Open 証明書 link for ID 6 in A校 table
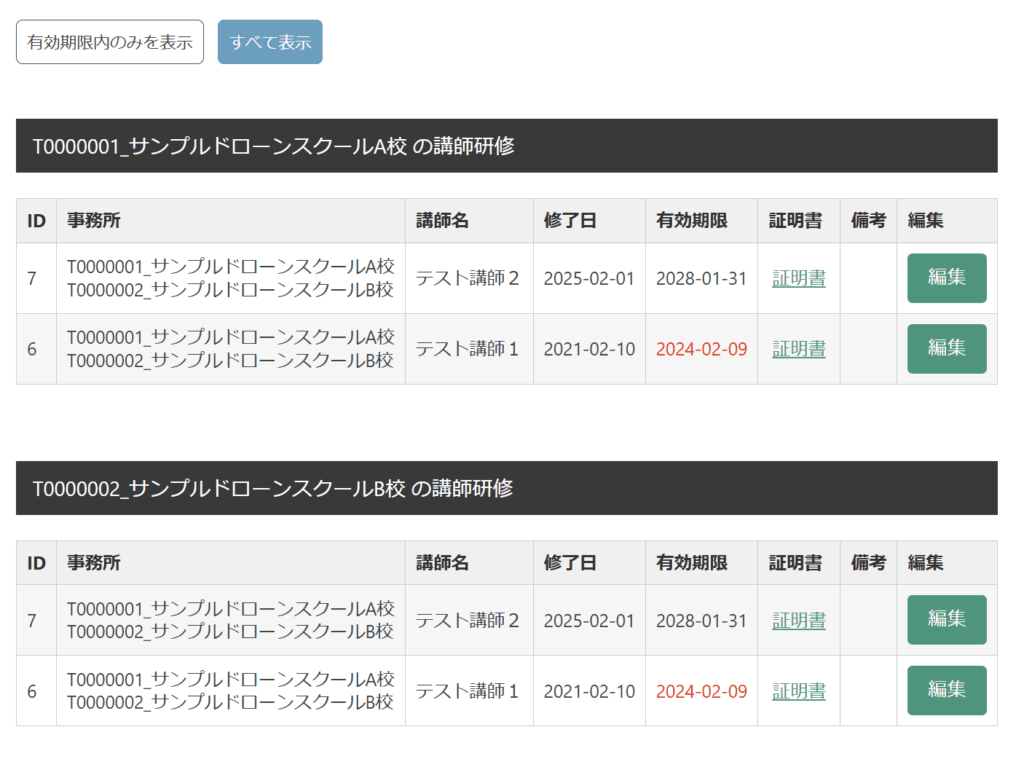Image resolution: width=1024 pixels, height=759 pixels. [798, 349]
